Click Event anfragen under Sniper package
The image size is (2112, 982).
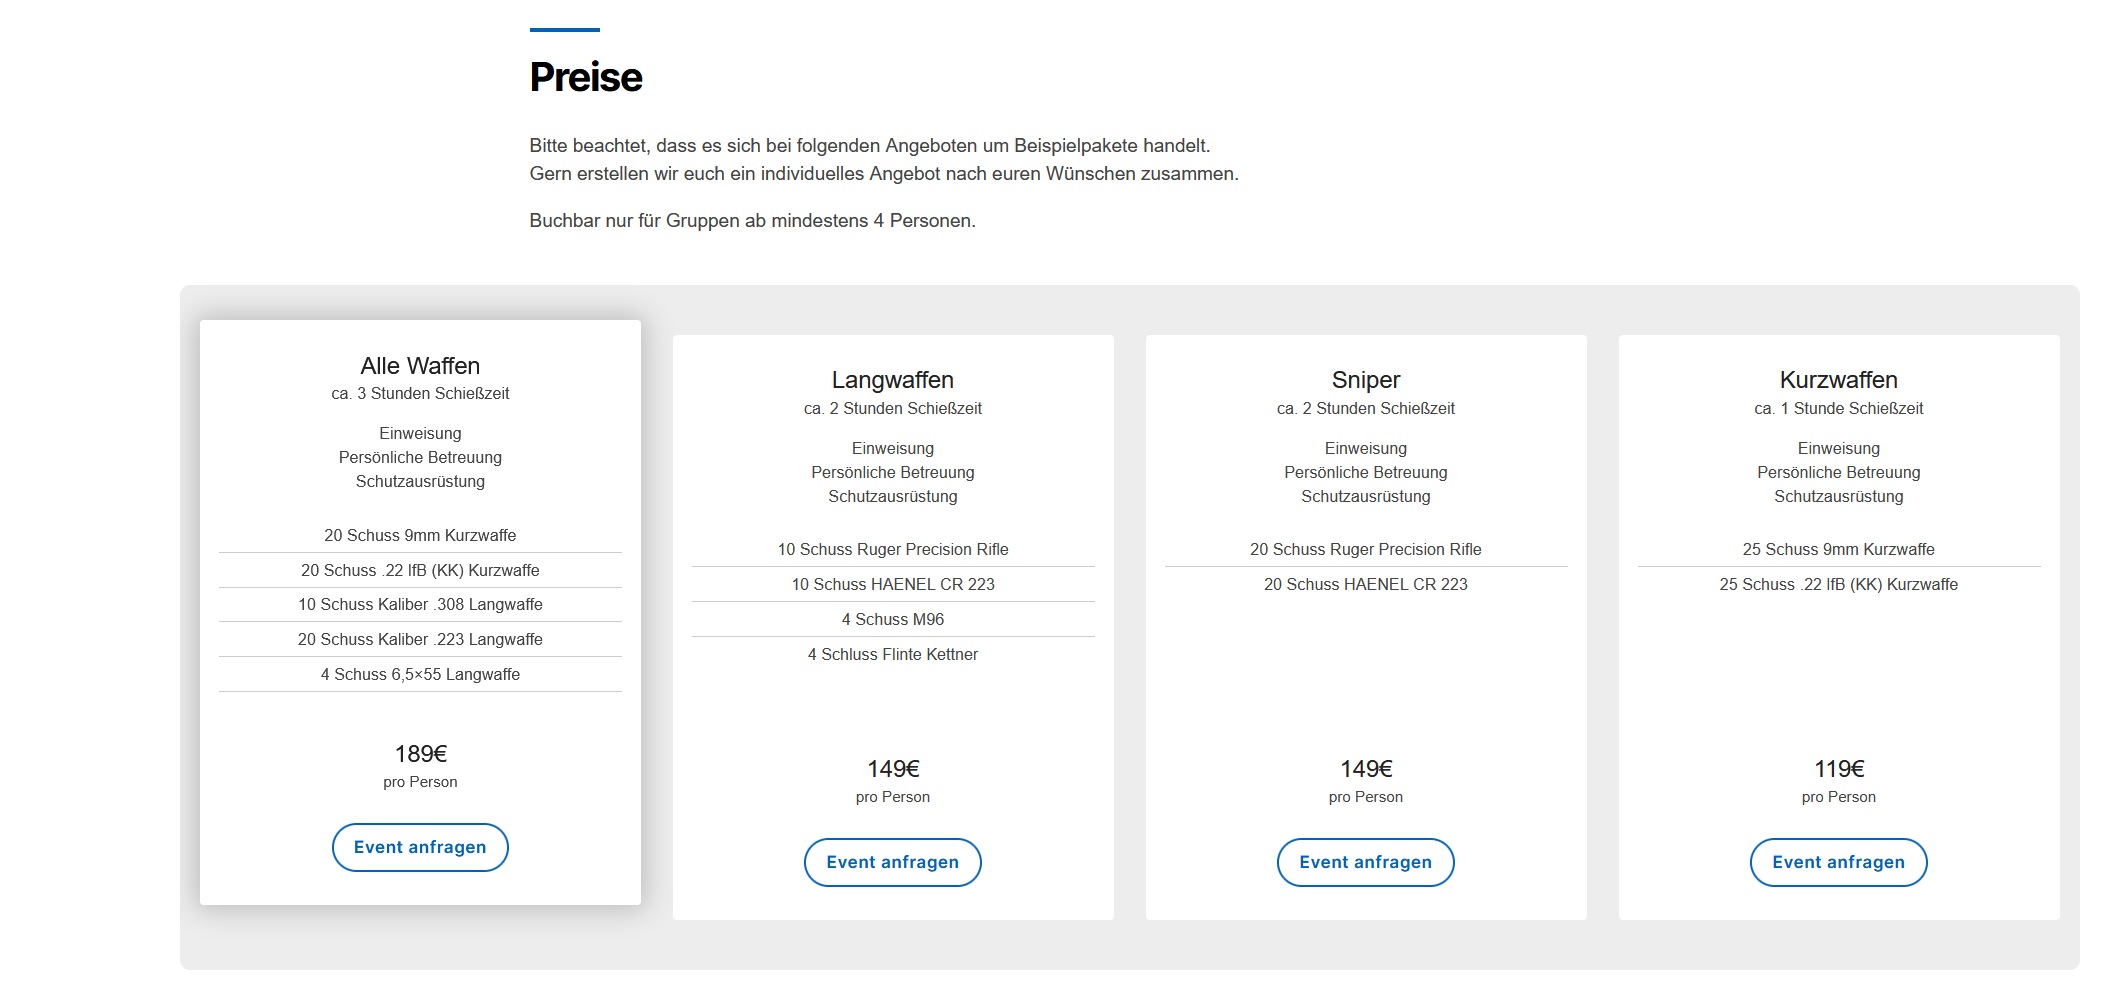click(1365, 862)
